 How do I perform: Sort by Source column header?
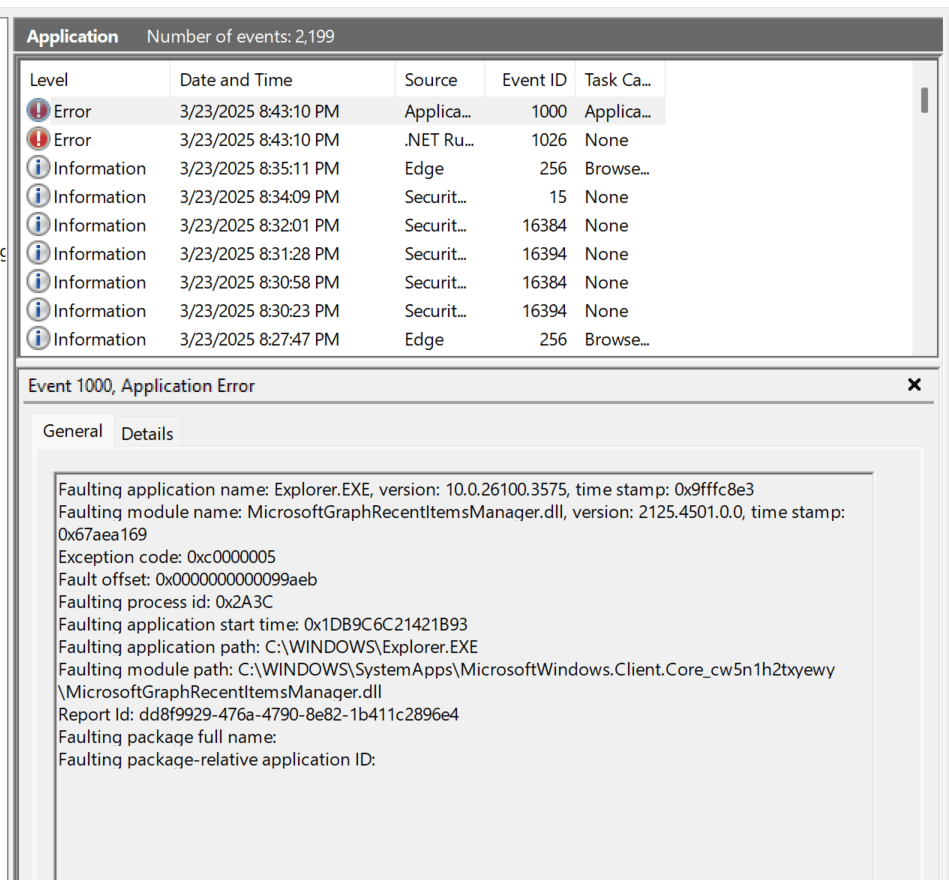(x=440, y=80)
